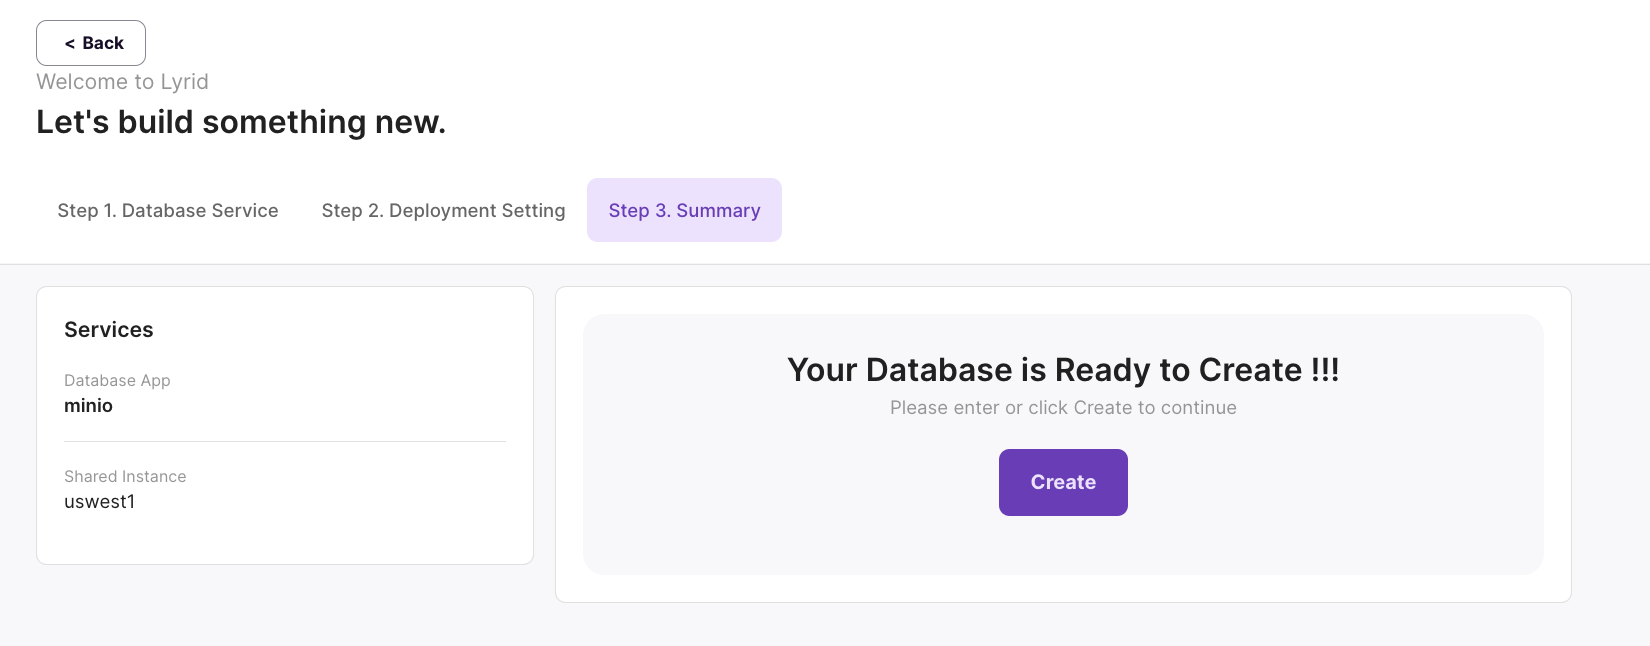Click the 'Shared Instance' label
1650x646 pixels.
(x=125, y=477)
